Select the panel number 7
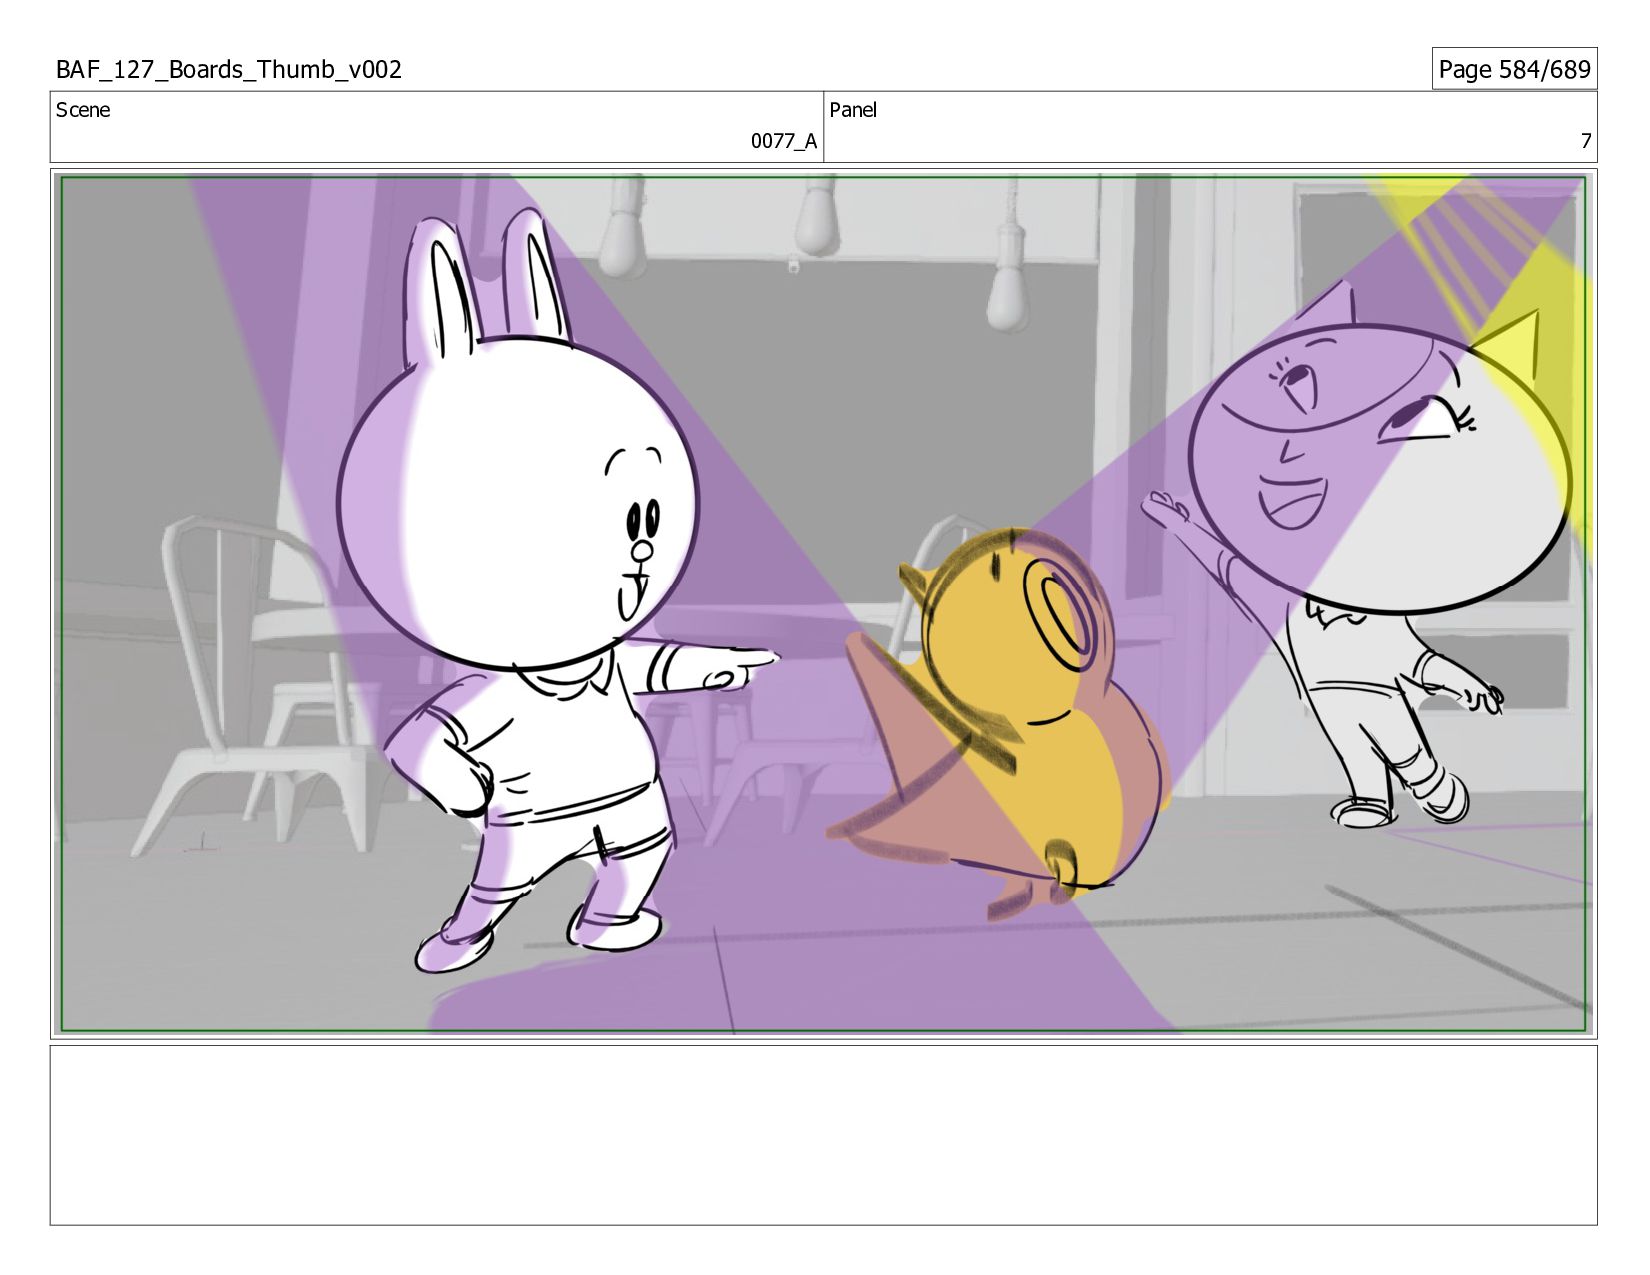1650x1275 pixels. [1585, 141]
